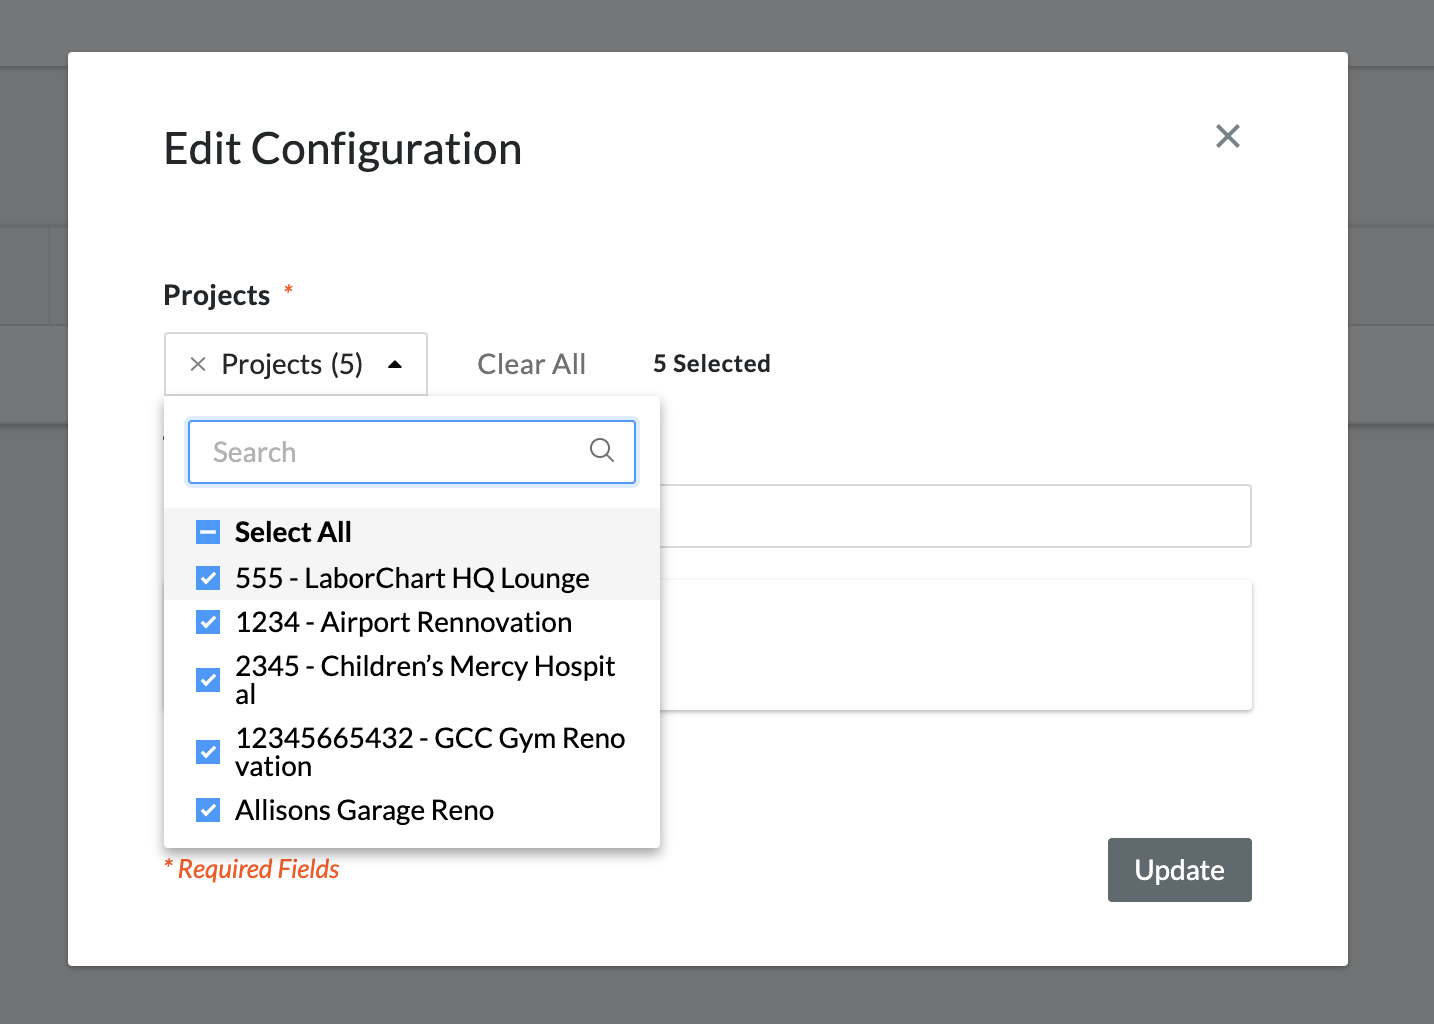This screenshot has height=1024, width=1434.
Task: Close the Edit Configuration dialog
Action: 1227,136
